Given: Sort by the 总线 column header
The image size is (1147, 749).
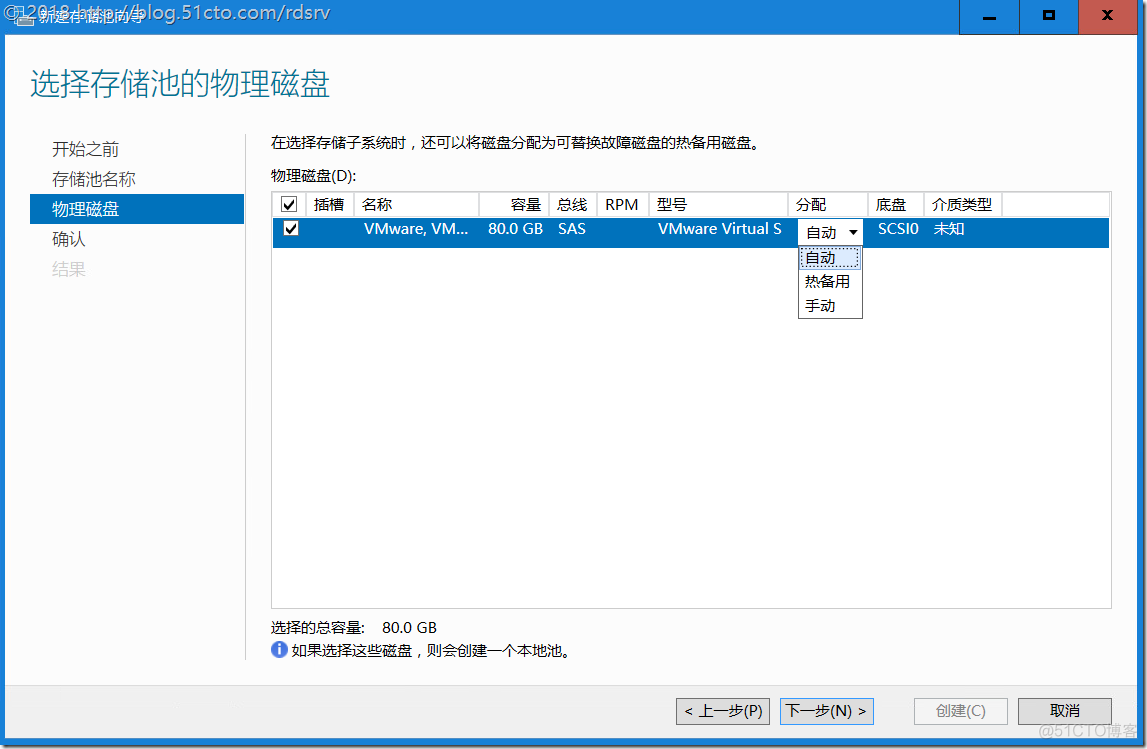Looking at the screenshot, I should tap(573, 205).
